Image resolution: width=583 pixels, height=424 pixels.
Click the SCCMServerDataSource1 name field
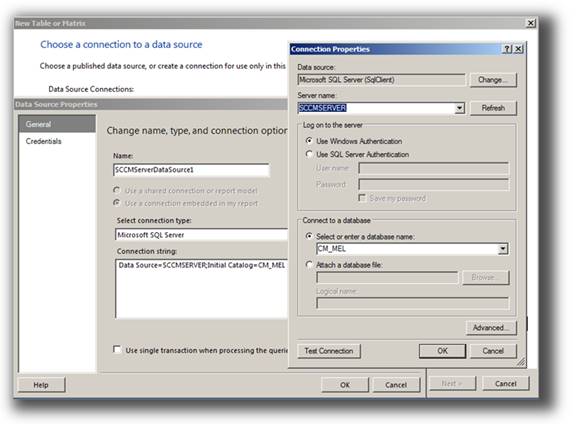(191, 170)
